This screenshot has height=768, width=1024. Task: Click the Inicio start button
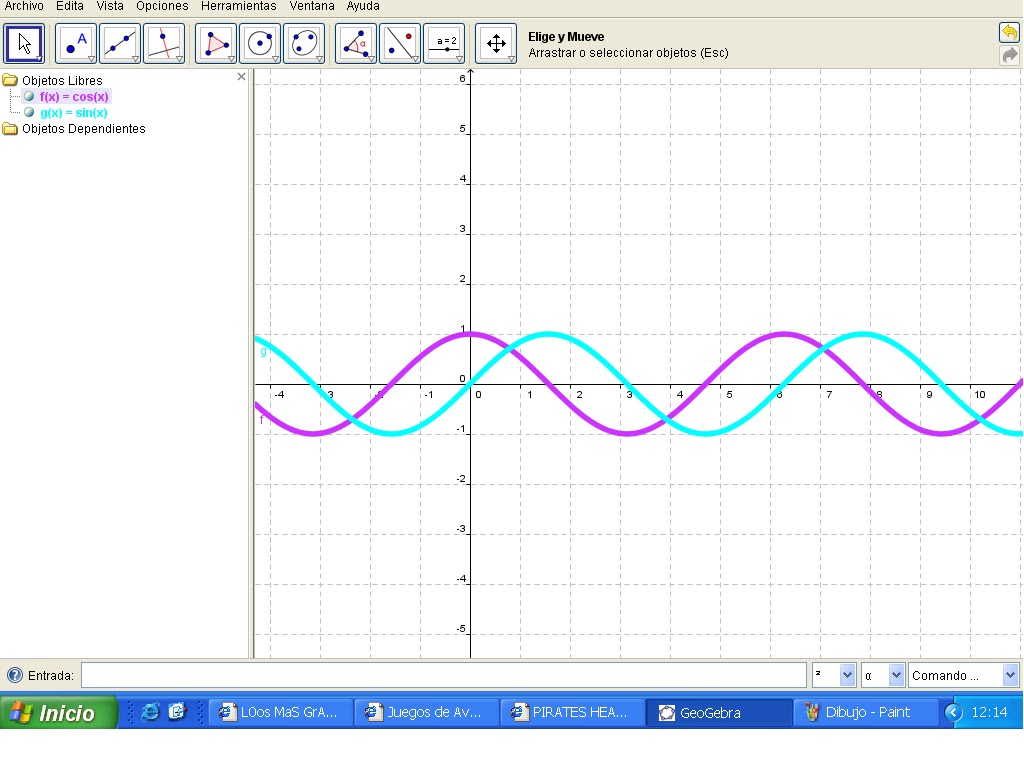pyautogui.click(x=59, y=712)
